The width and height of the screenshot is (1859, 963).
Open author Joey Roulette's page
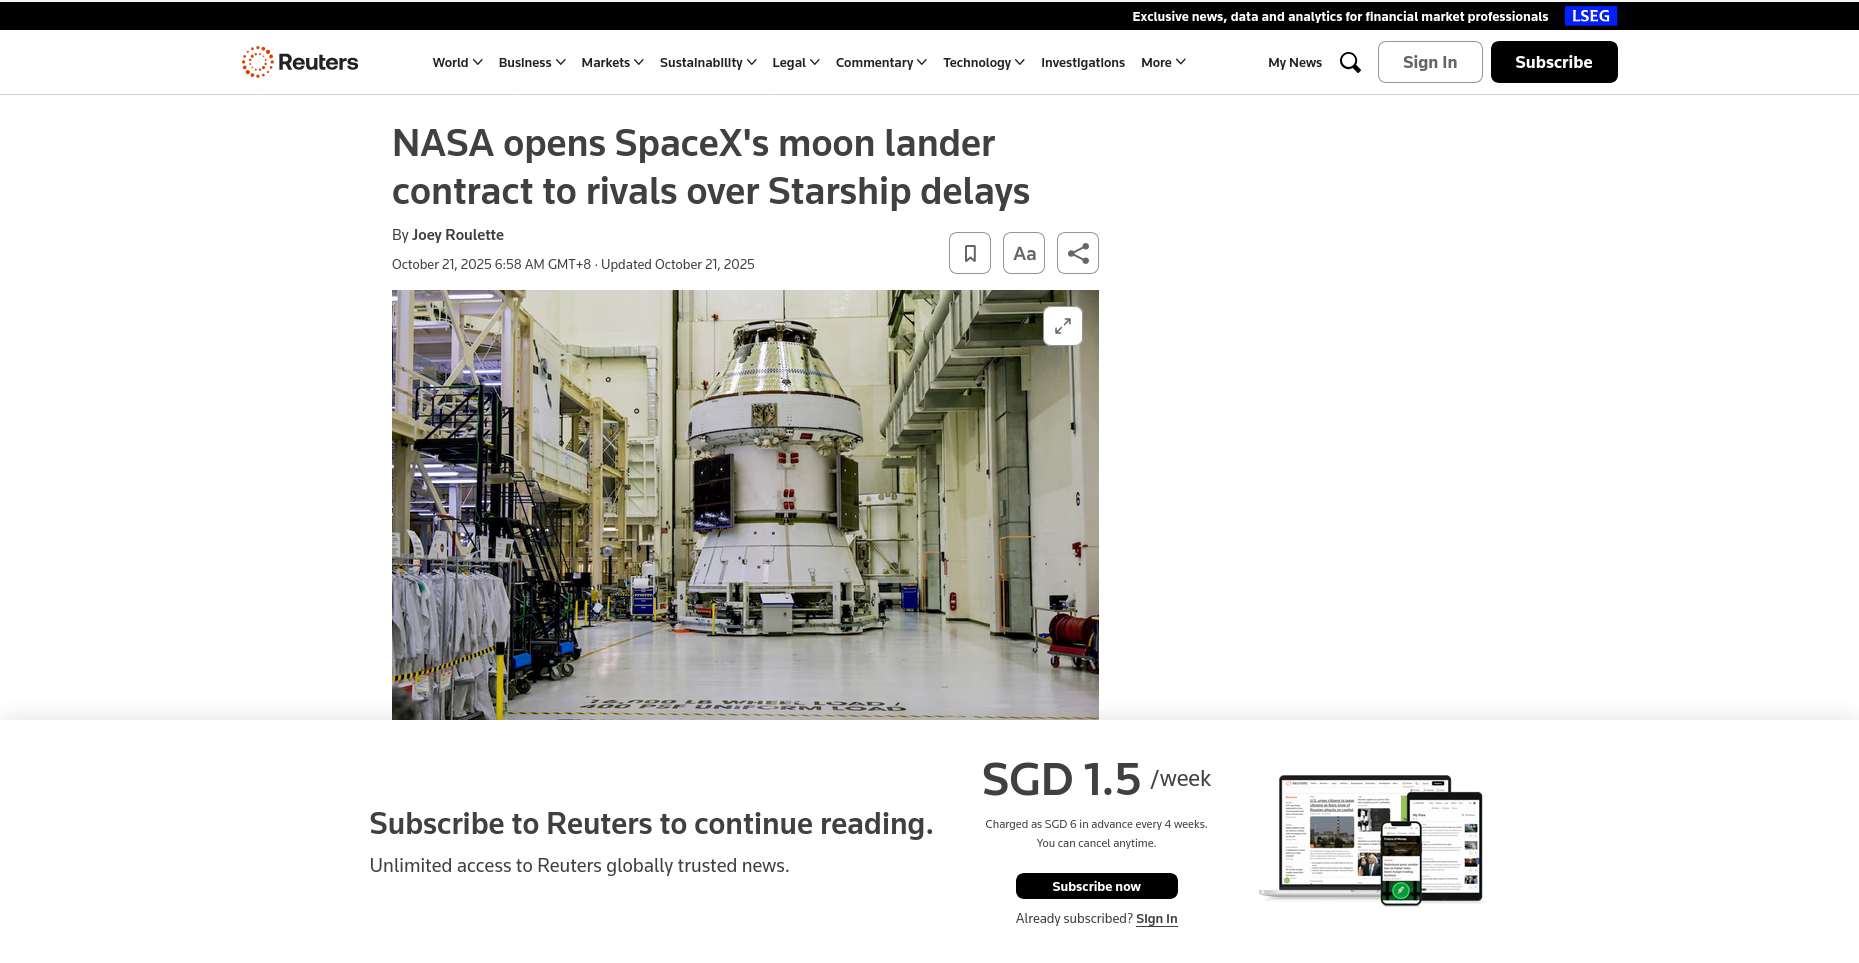[x=458, y=235]
